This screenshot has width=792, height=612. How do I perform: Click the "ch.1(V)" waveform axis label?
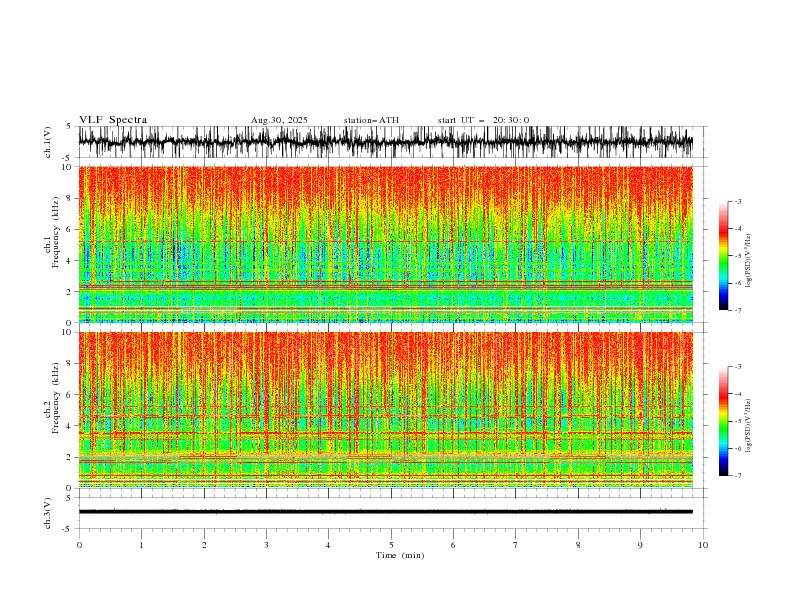pyautogui.click(x=48, y=142)
